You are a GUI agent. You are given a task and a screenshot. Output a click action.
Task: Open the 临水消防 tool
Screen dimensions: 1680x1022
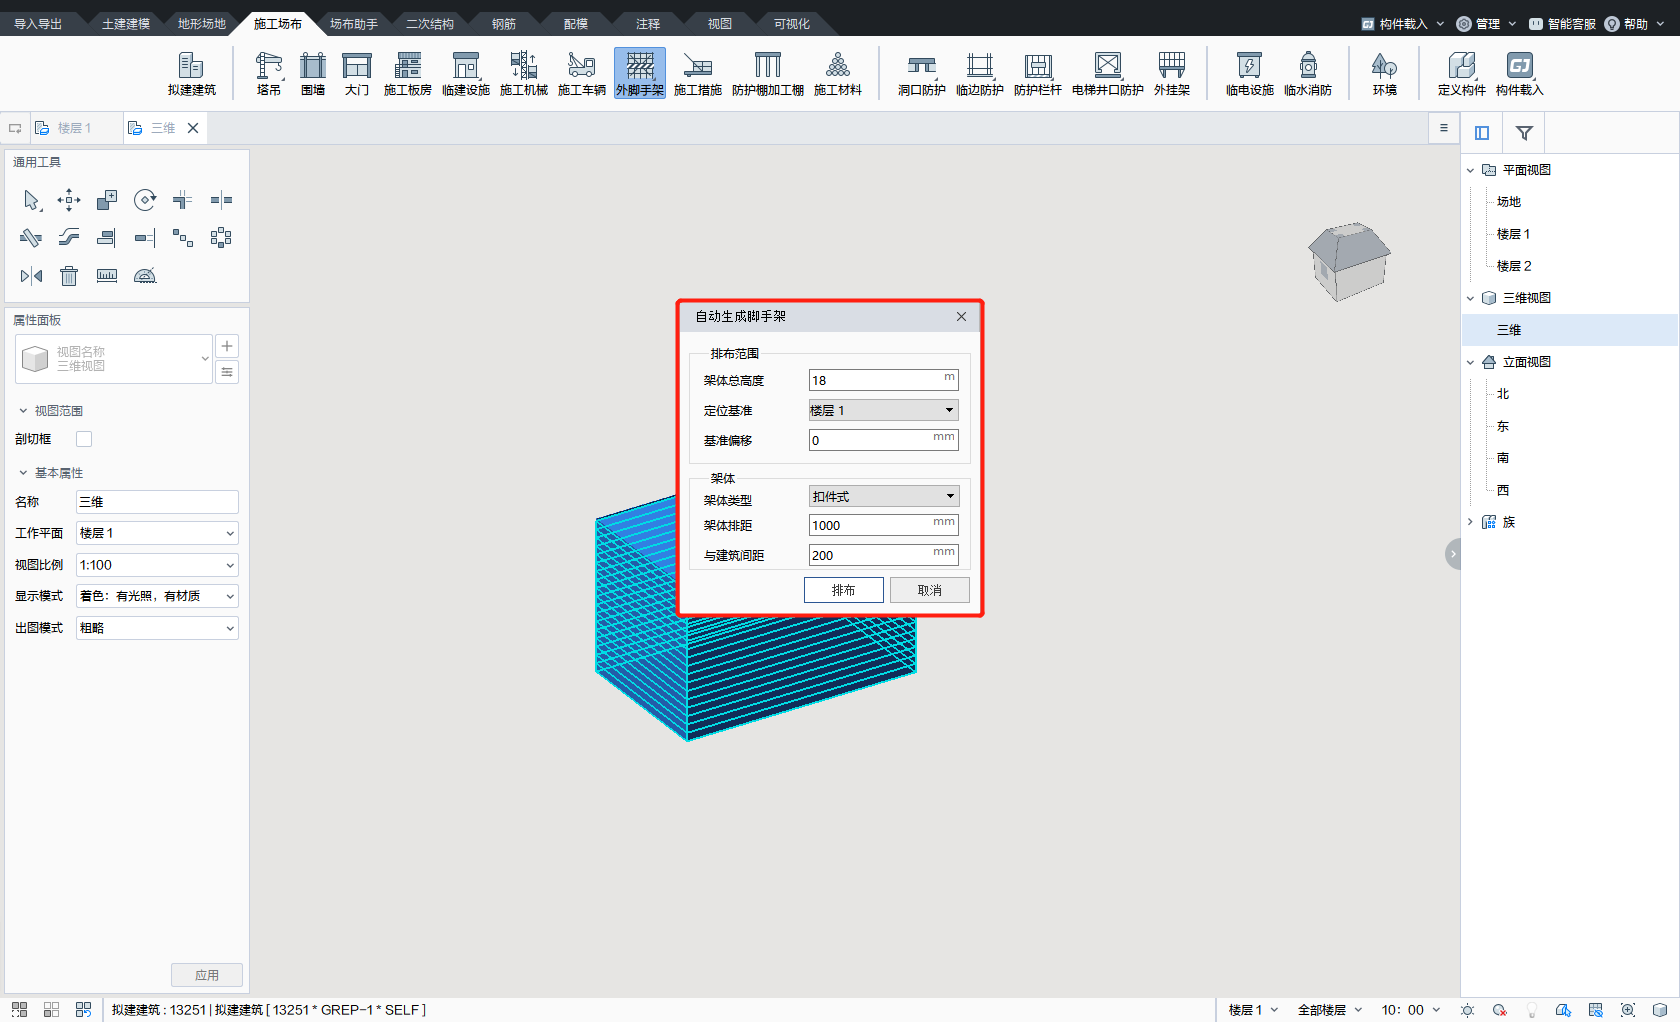click(1308, 74)
